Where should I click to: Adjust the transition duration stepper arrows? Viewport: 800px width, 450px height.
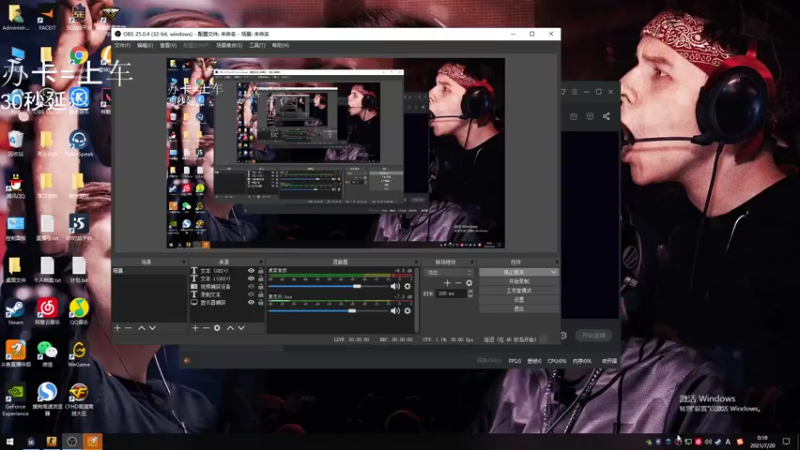[x=470, y=293]
